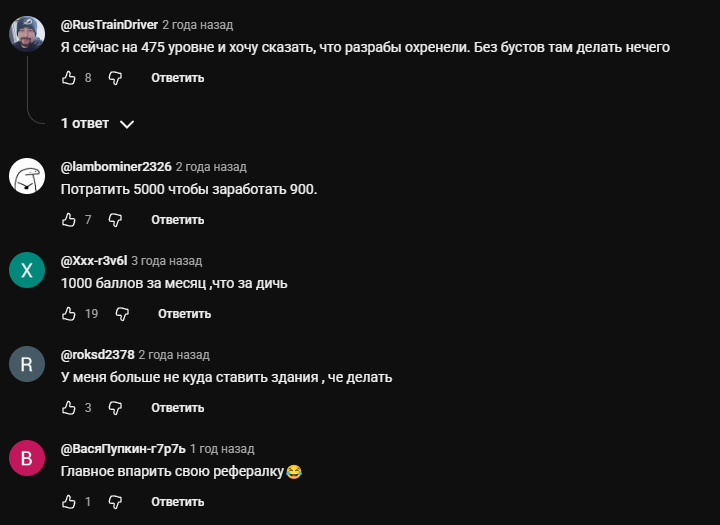
Task: Like the comment by @lambominer2326
Action: click(69, 219)
